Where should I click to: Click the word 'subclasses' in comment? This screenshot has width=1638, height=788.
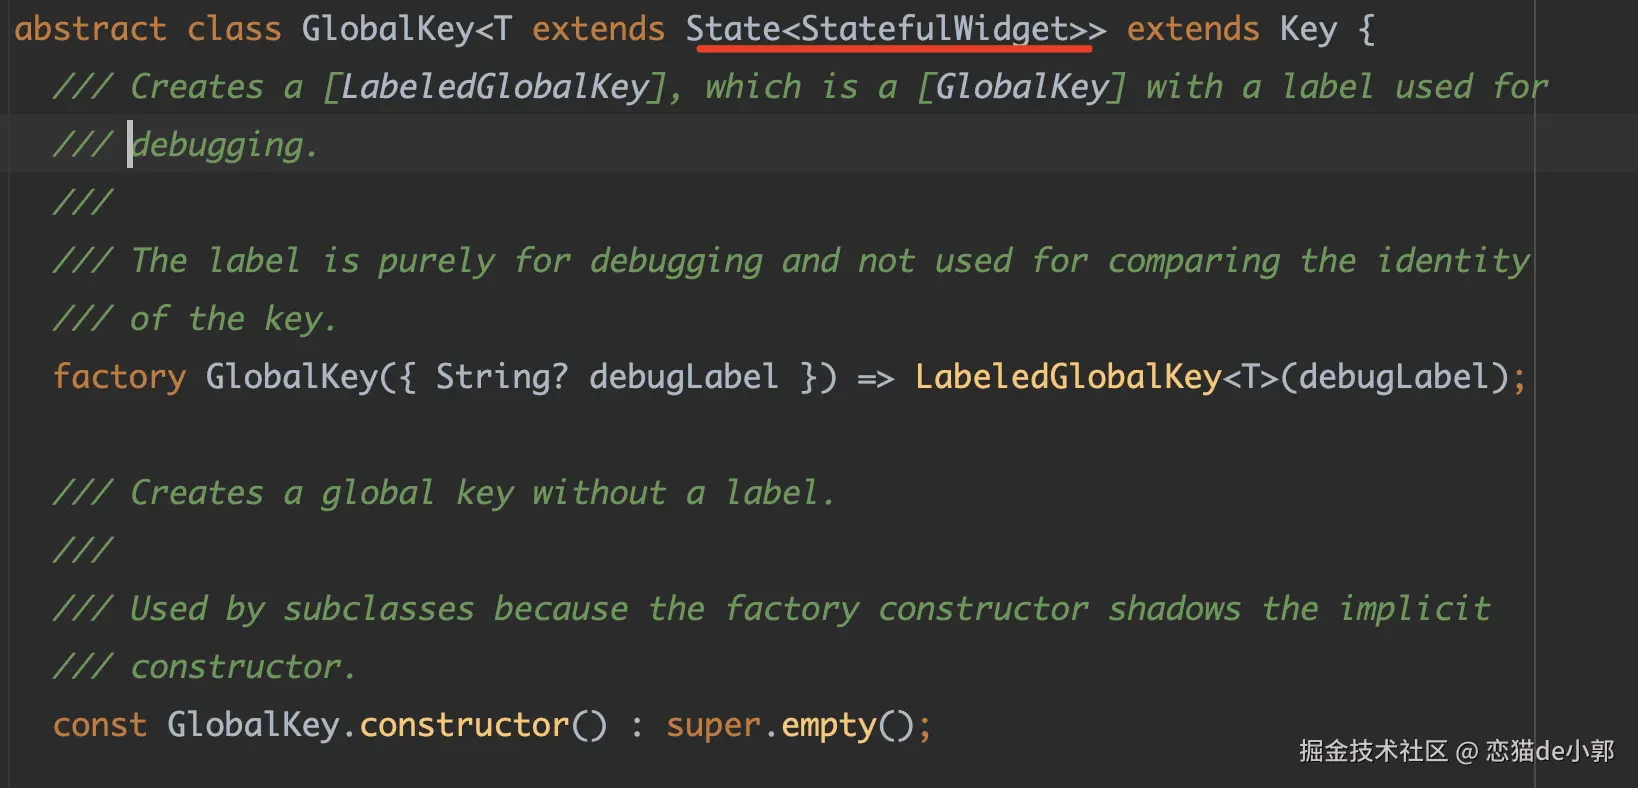pos(379,609)
